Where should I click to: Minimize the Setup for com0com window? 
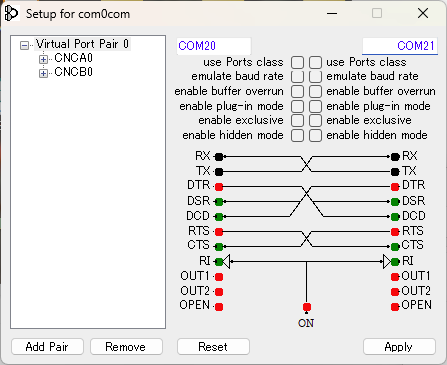click(332, 14)
